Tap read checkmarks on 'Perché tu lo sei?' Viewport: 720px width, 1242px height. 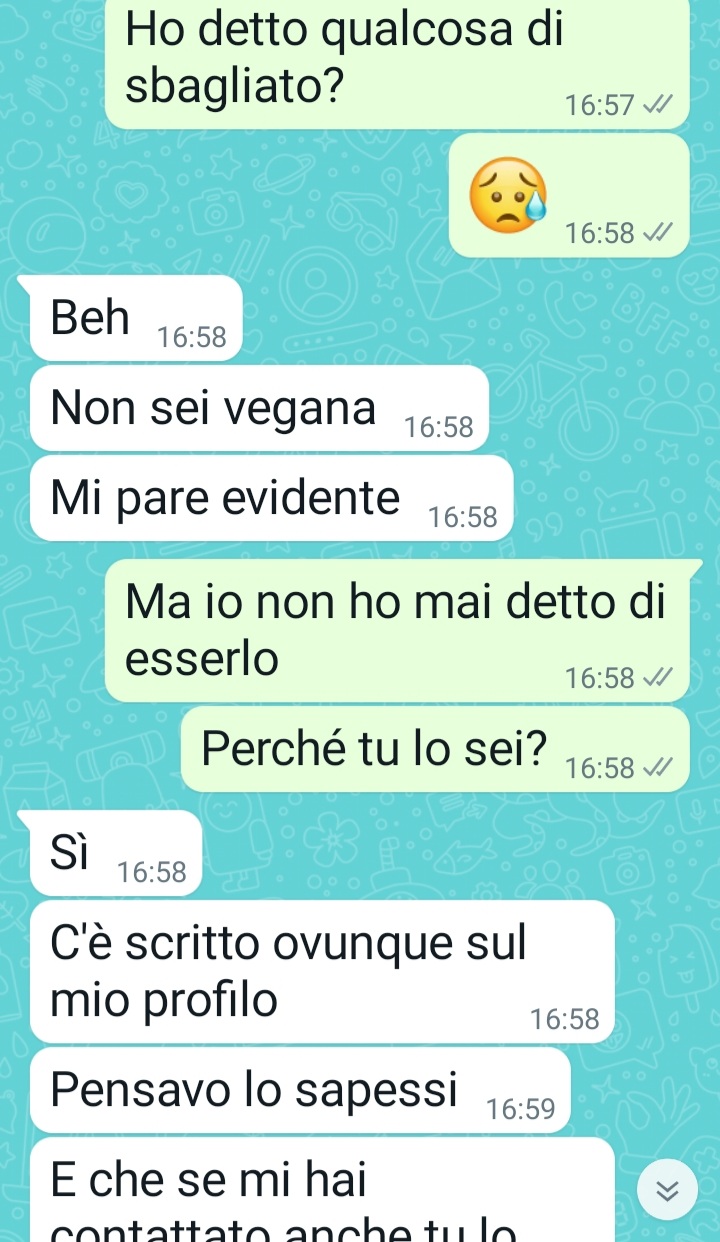coord(657,768)
